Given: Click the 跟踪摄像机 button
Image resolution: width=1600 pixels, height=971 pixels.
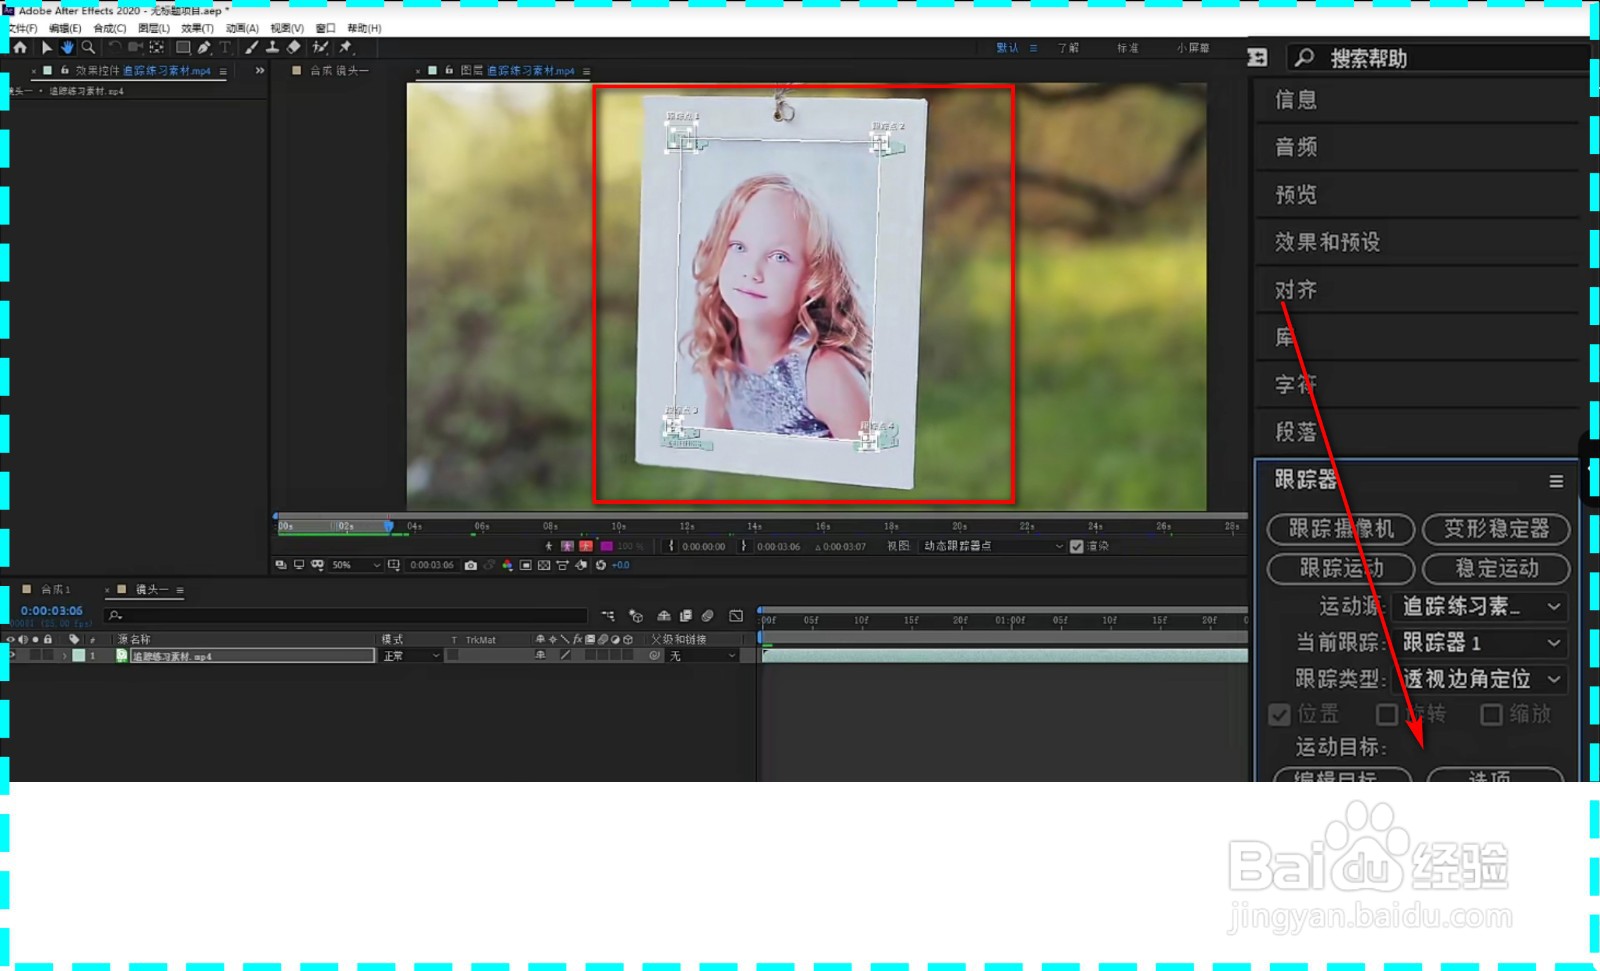Looking at the screenshot, I should click(1341, 529).
